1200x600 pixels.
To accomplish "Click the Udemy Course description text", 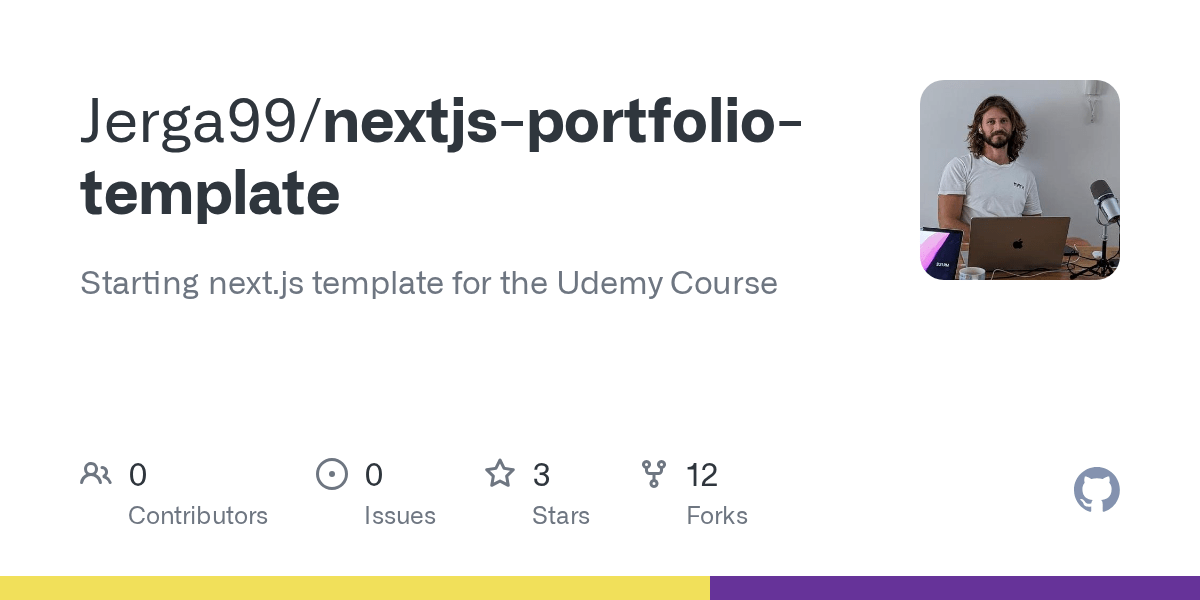I will 667,283.
